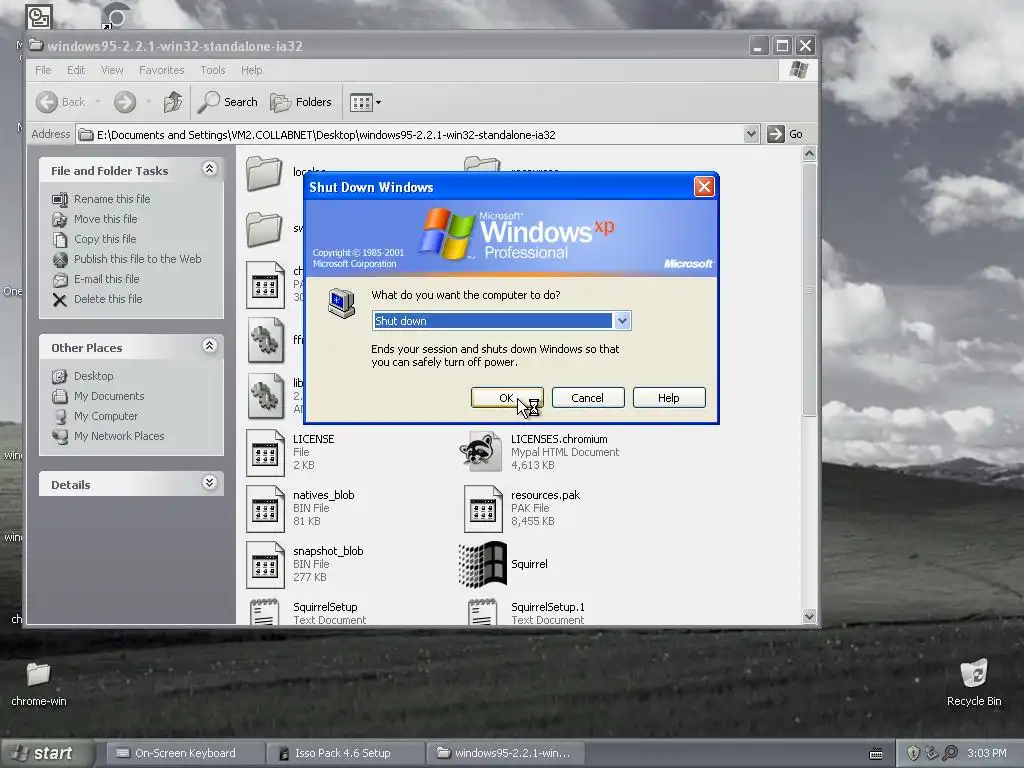Viewport: 1024px width, 768px height.
Task: Select the LICENSES.chromium raccoon icon
Action: tap(481, 451)
